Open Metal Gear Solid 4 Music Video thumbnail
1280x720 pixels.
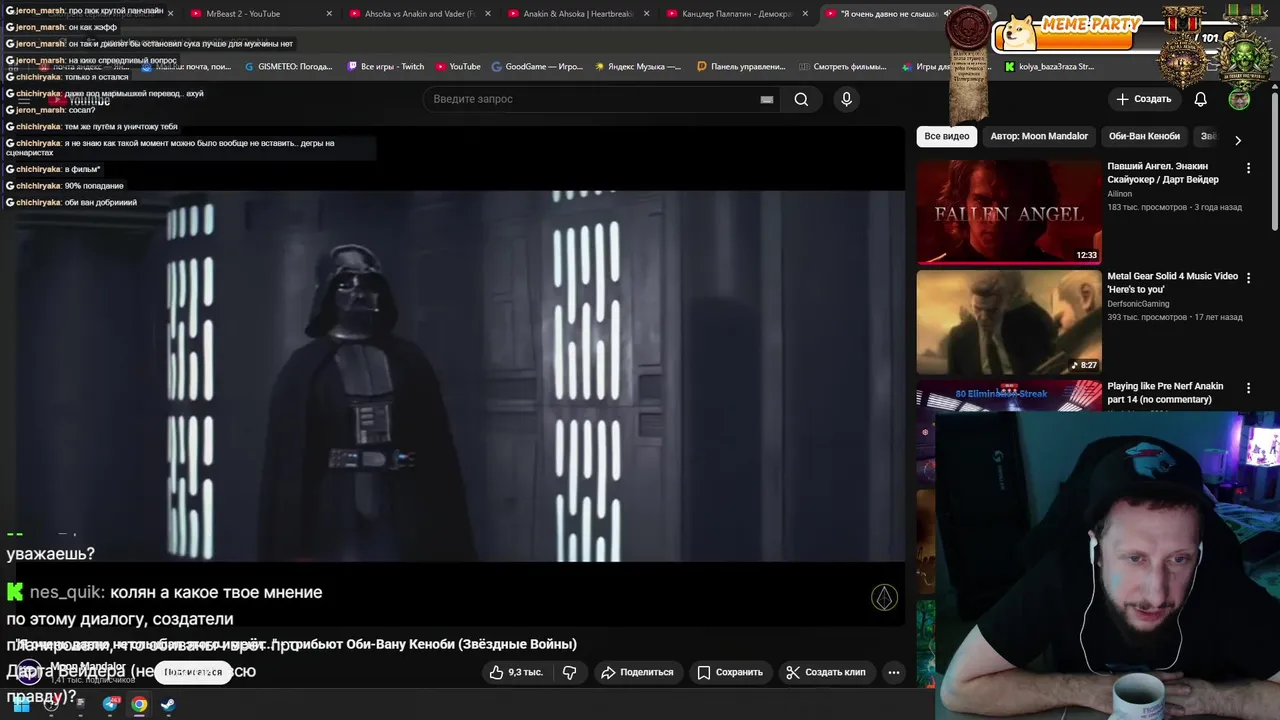click(x=1009, y=322)
